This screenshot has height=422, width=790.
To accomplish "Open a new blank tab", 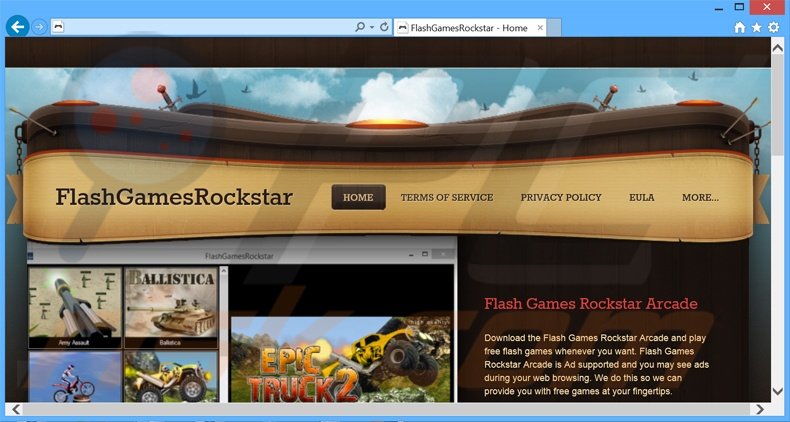I will tap(554, 28).
